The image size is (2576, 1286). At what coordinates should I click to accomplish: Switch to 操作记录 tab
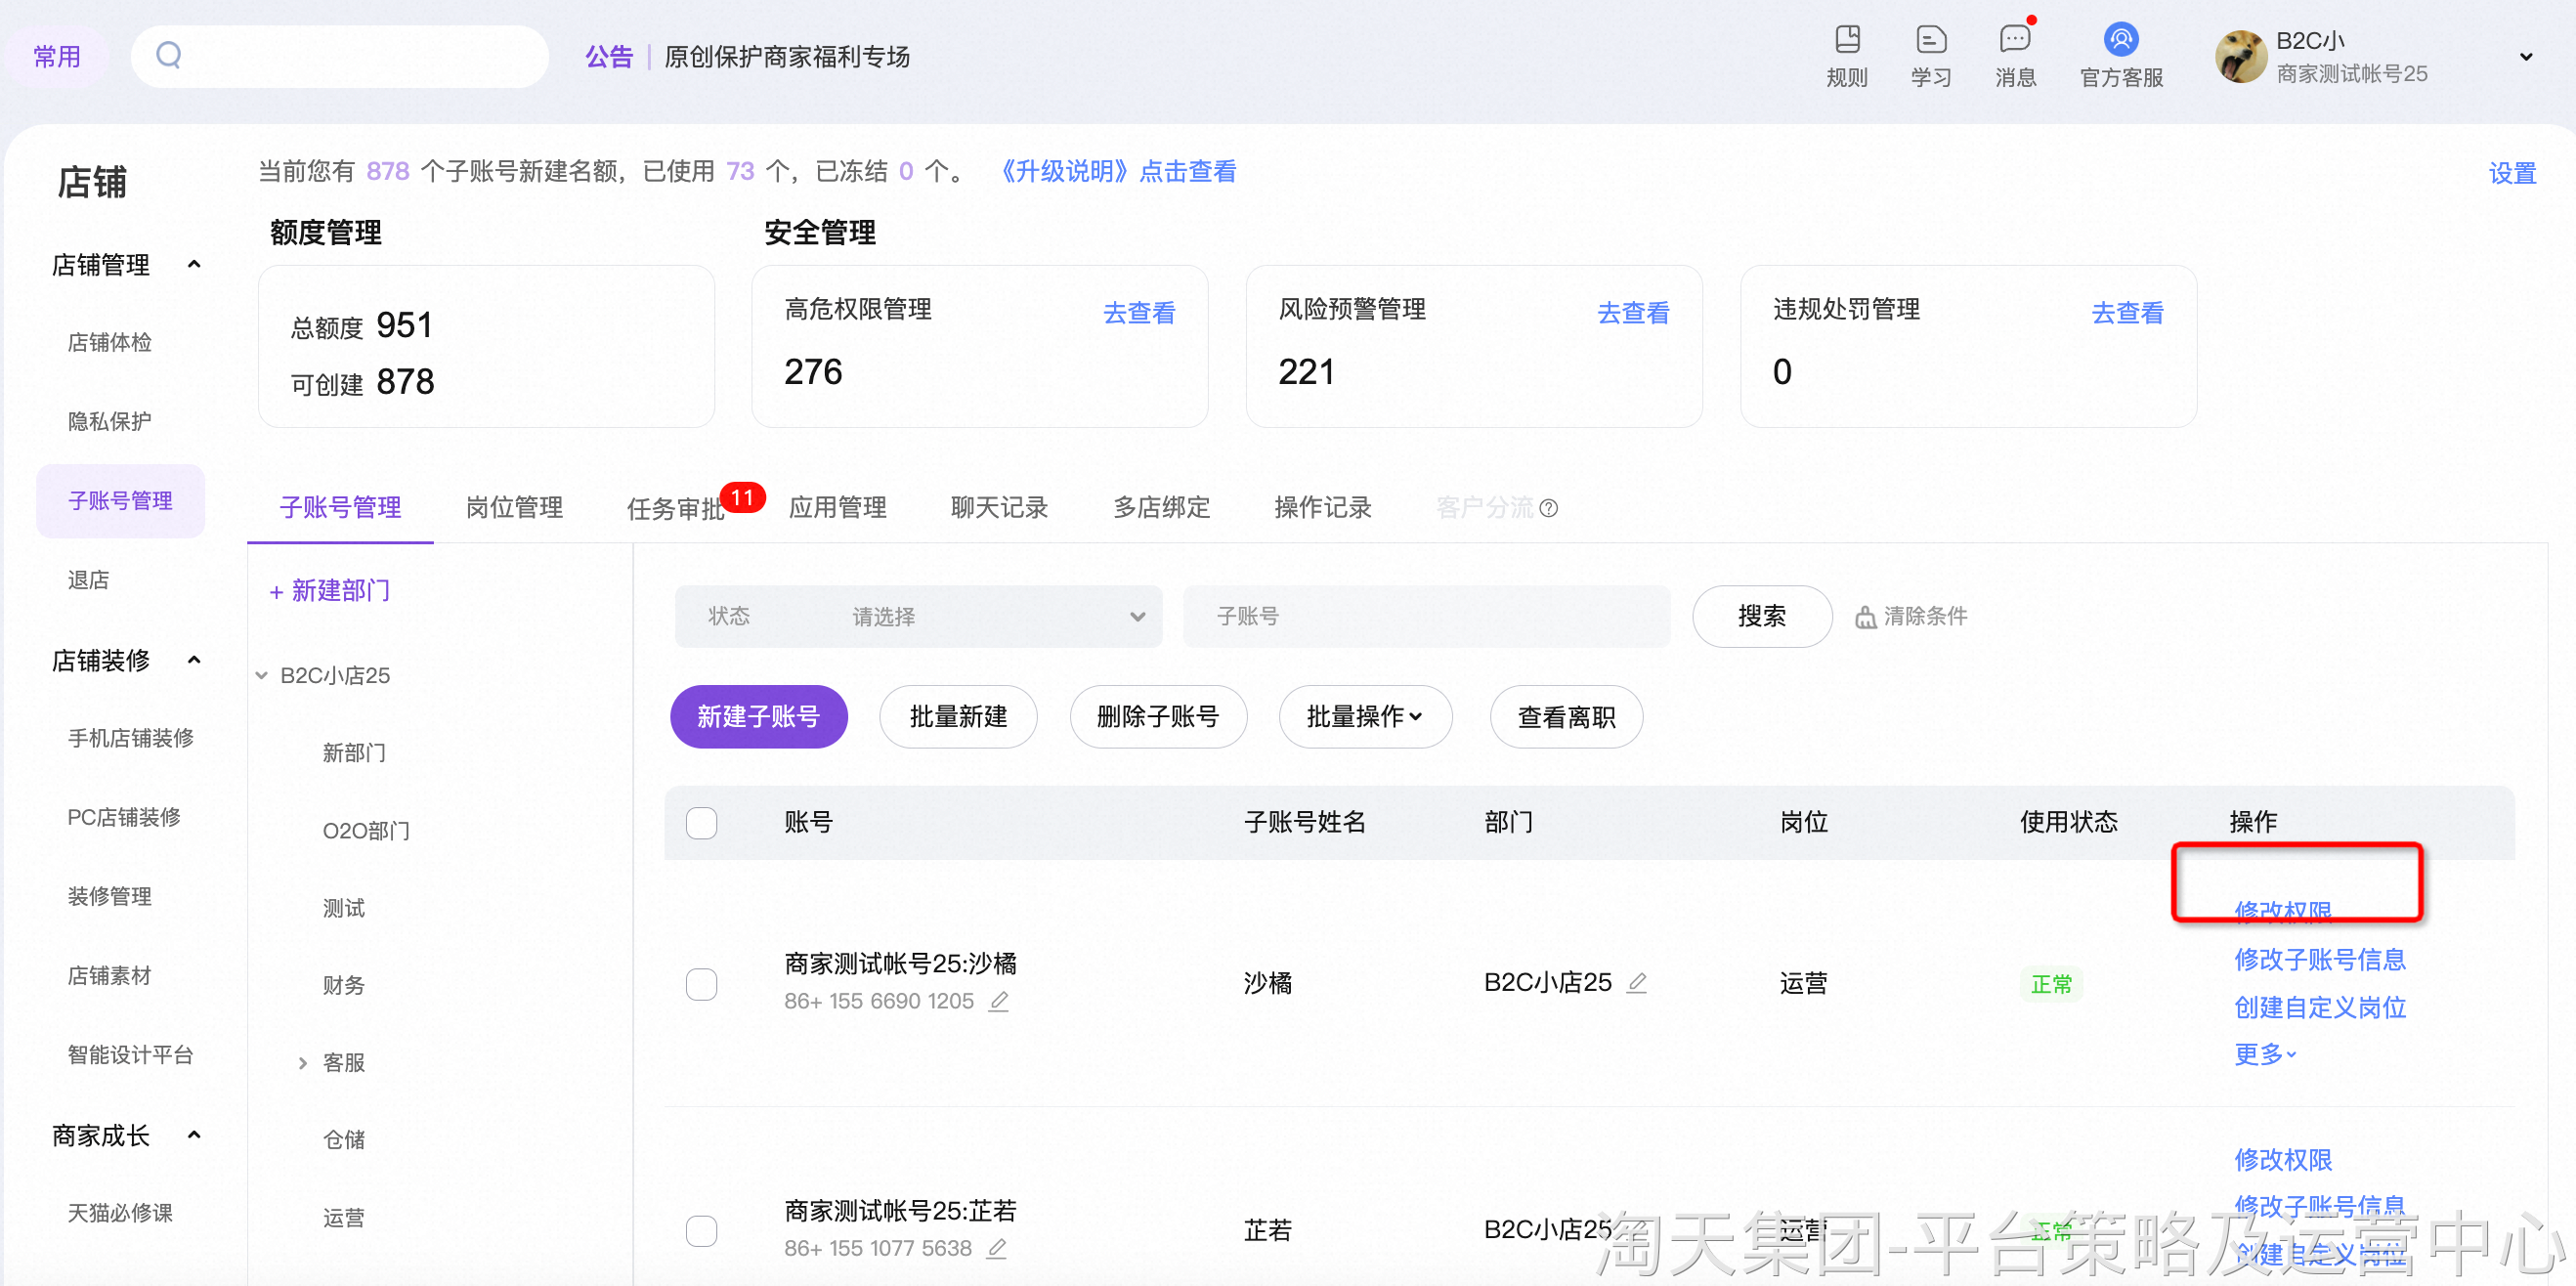pos(1322,507)
